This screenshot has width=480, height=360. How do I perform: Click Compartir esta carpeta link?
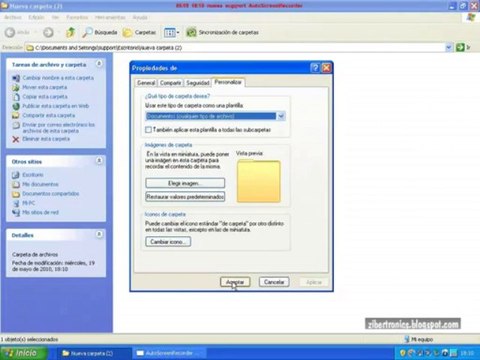[x=49, y=115]
